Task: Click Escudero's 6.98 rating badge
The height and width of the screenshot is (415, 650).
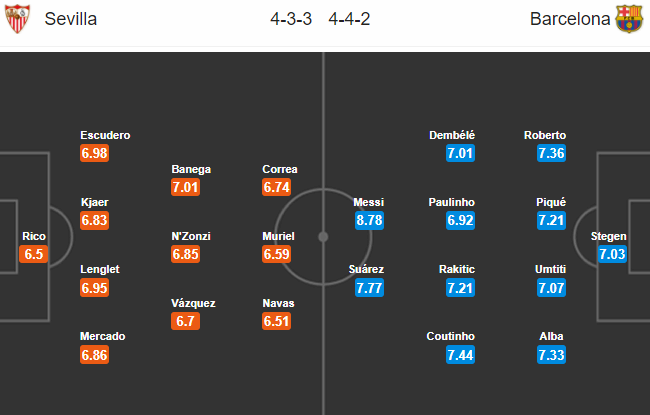Action: (x=94, y=153)
